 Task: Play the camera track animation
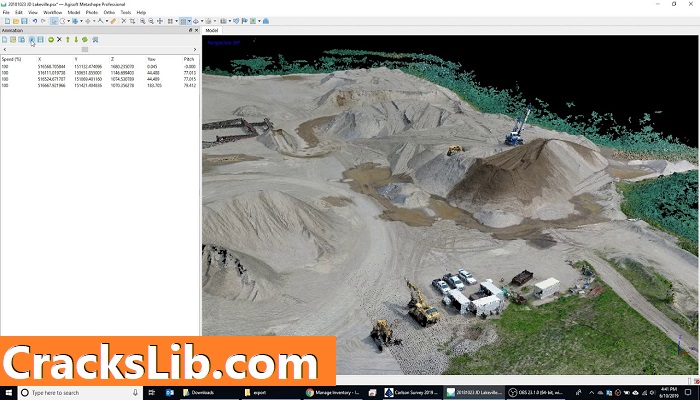coord(32,40)
